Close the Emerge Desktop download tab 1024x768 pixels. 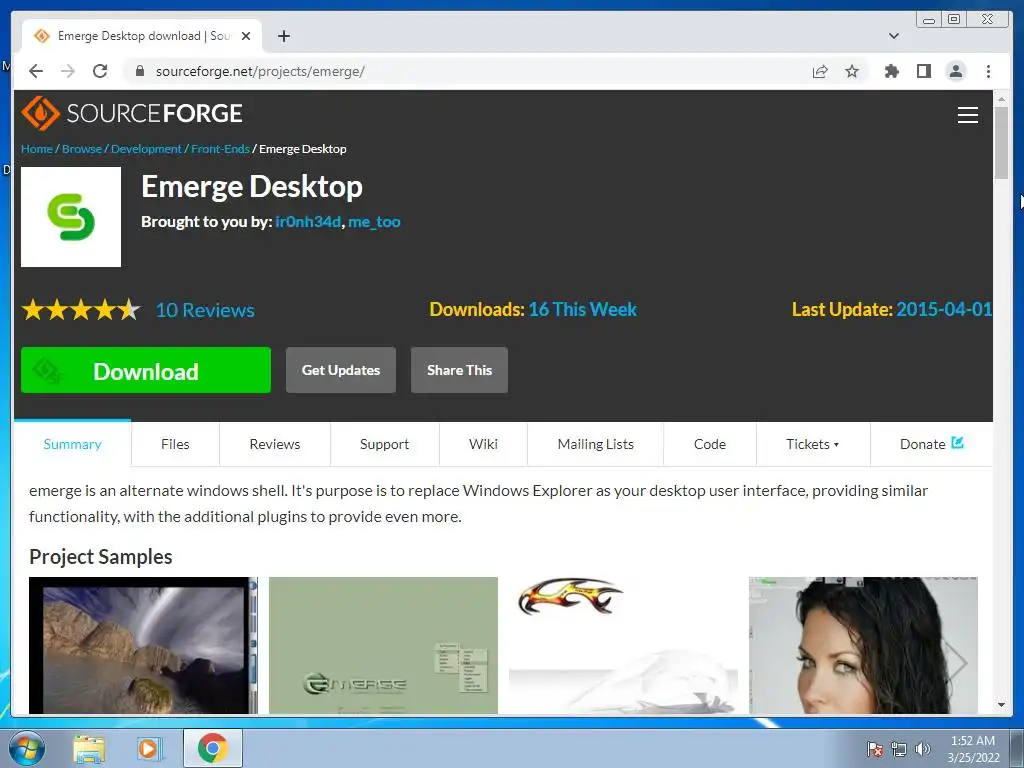[246, 36]
